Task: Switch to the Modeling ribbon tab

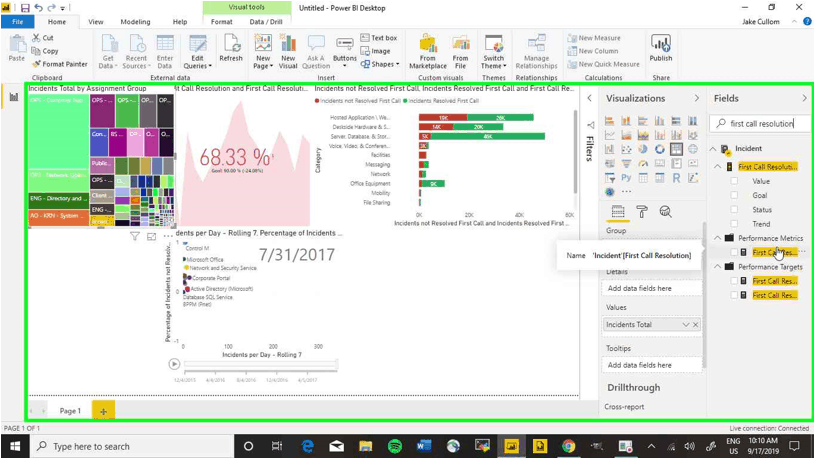Action: pos(135,22)
